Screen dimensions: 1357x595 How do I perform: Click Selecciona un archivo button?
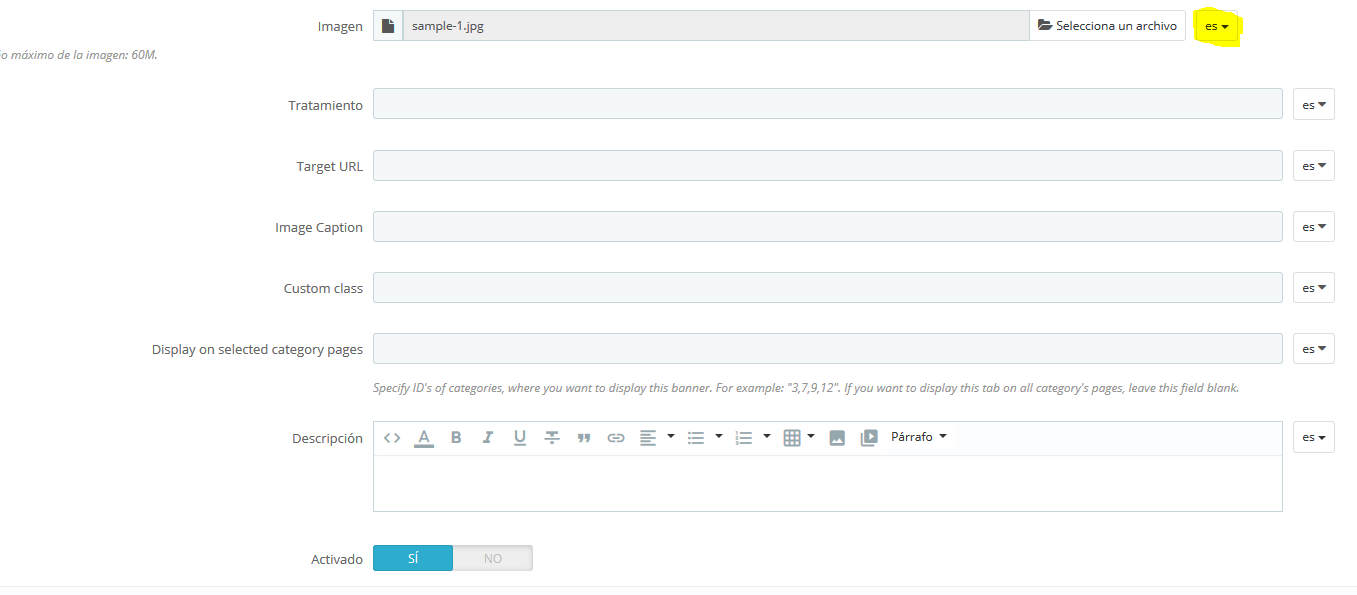1107,26
